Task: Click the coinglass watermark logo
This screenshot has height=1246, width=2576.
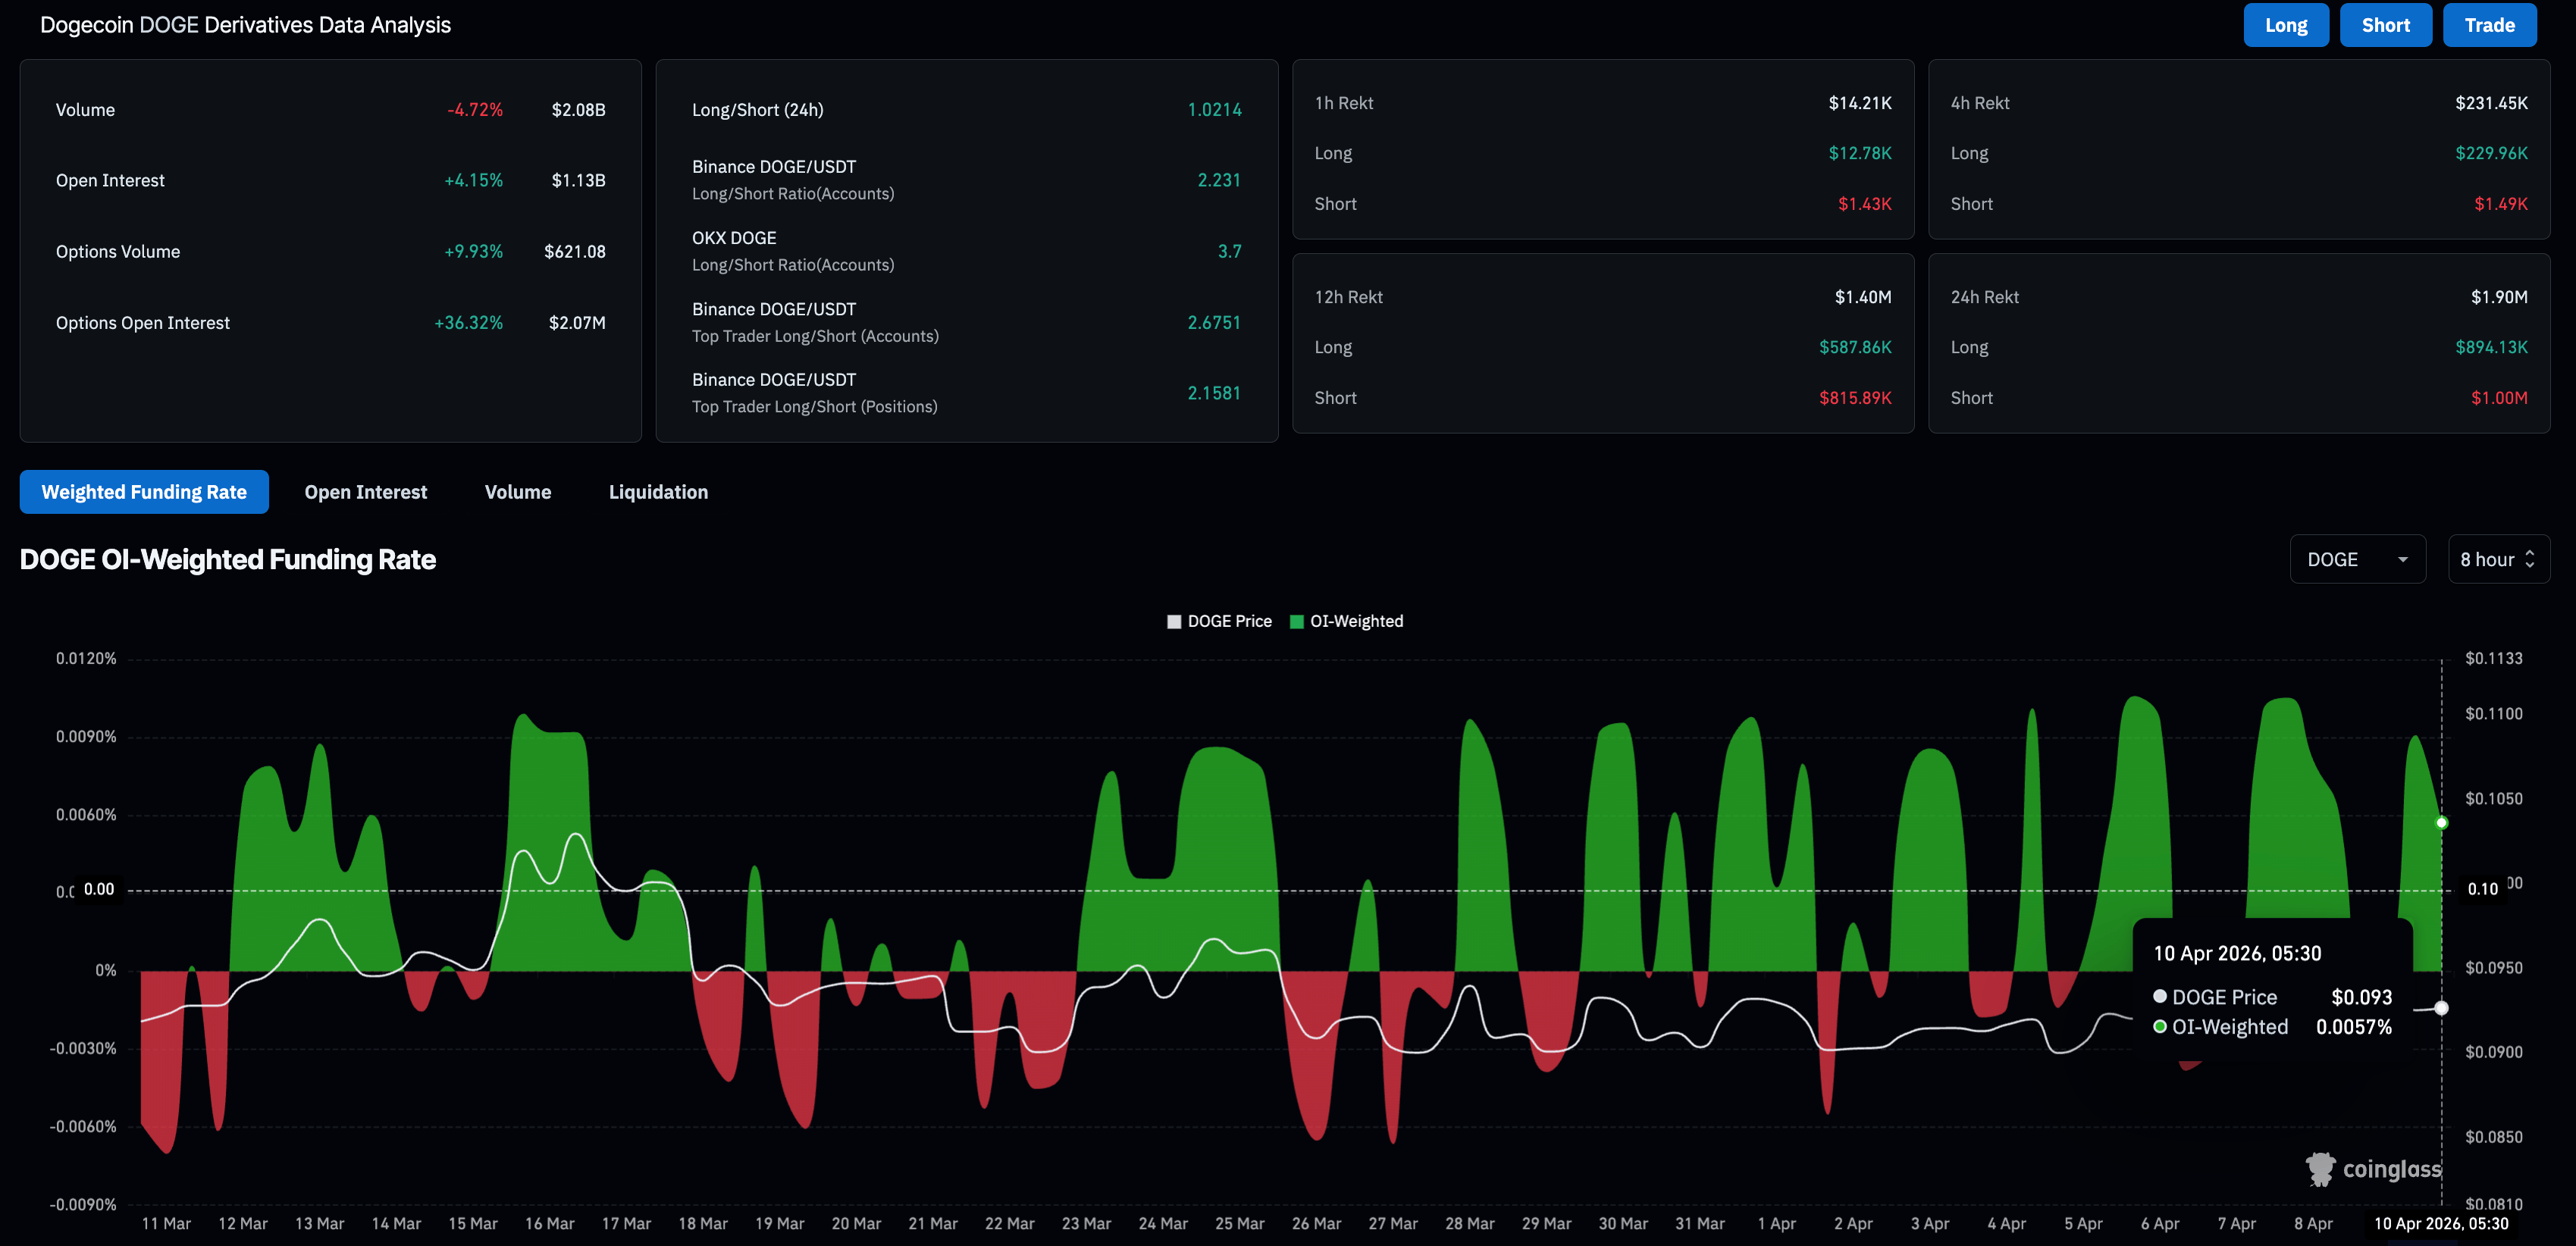Action: pyautogui.click(x=2372, y=1169)
